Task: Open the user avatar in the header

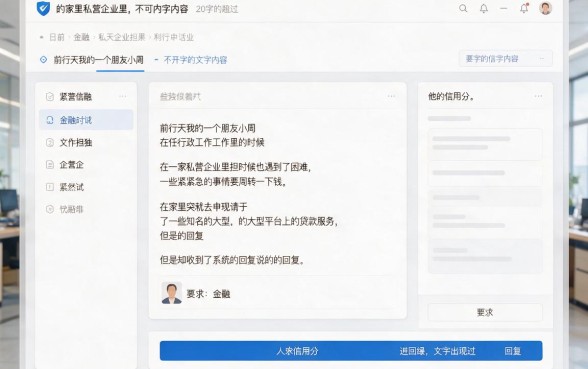Action: point(545,8)
